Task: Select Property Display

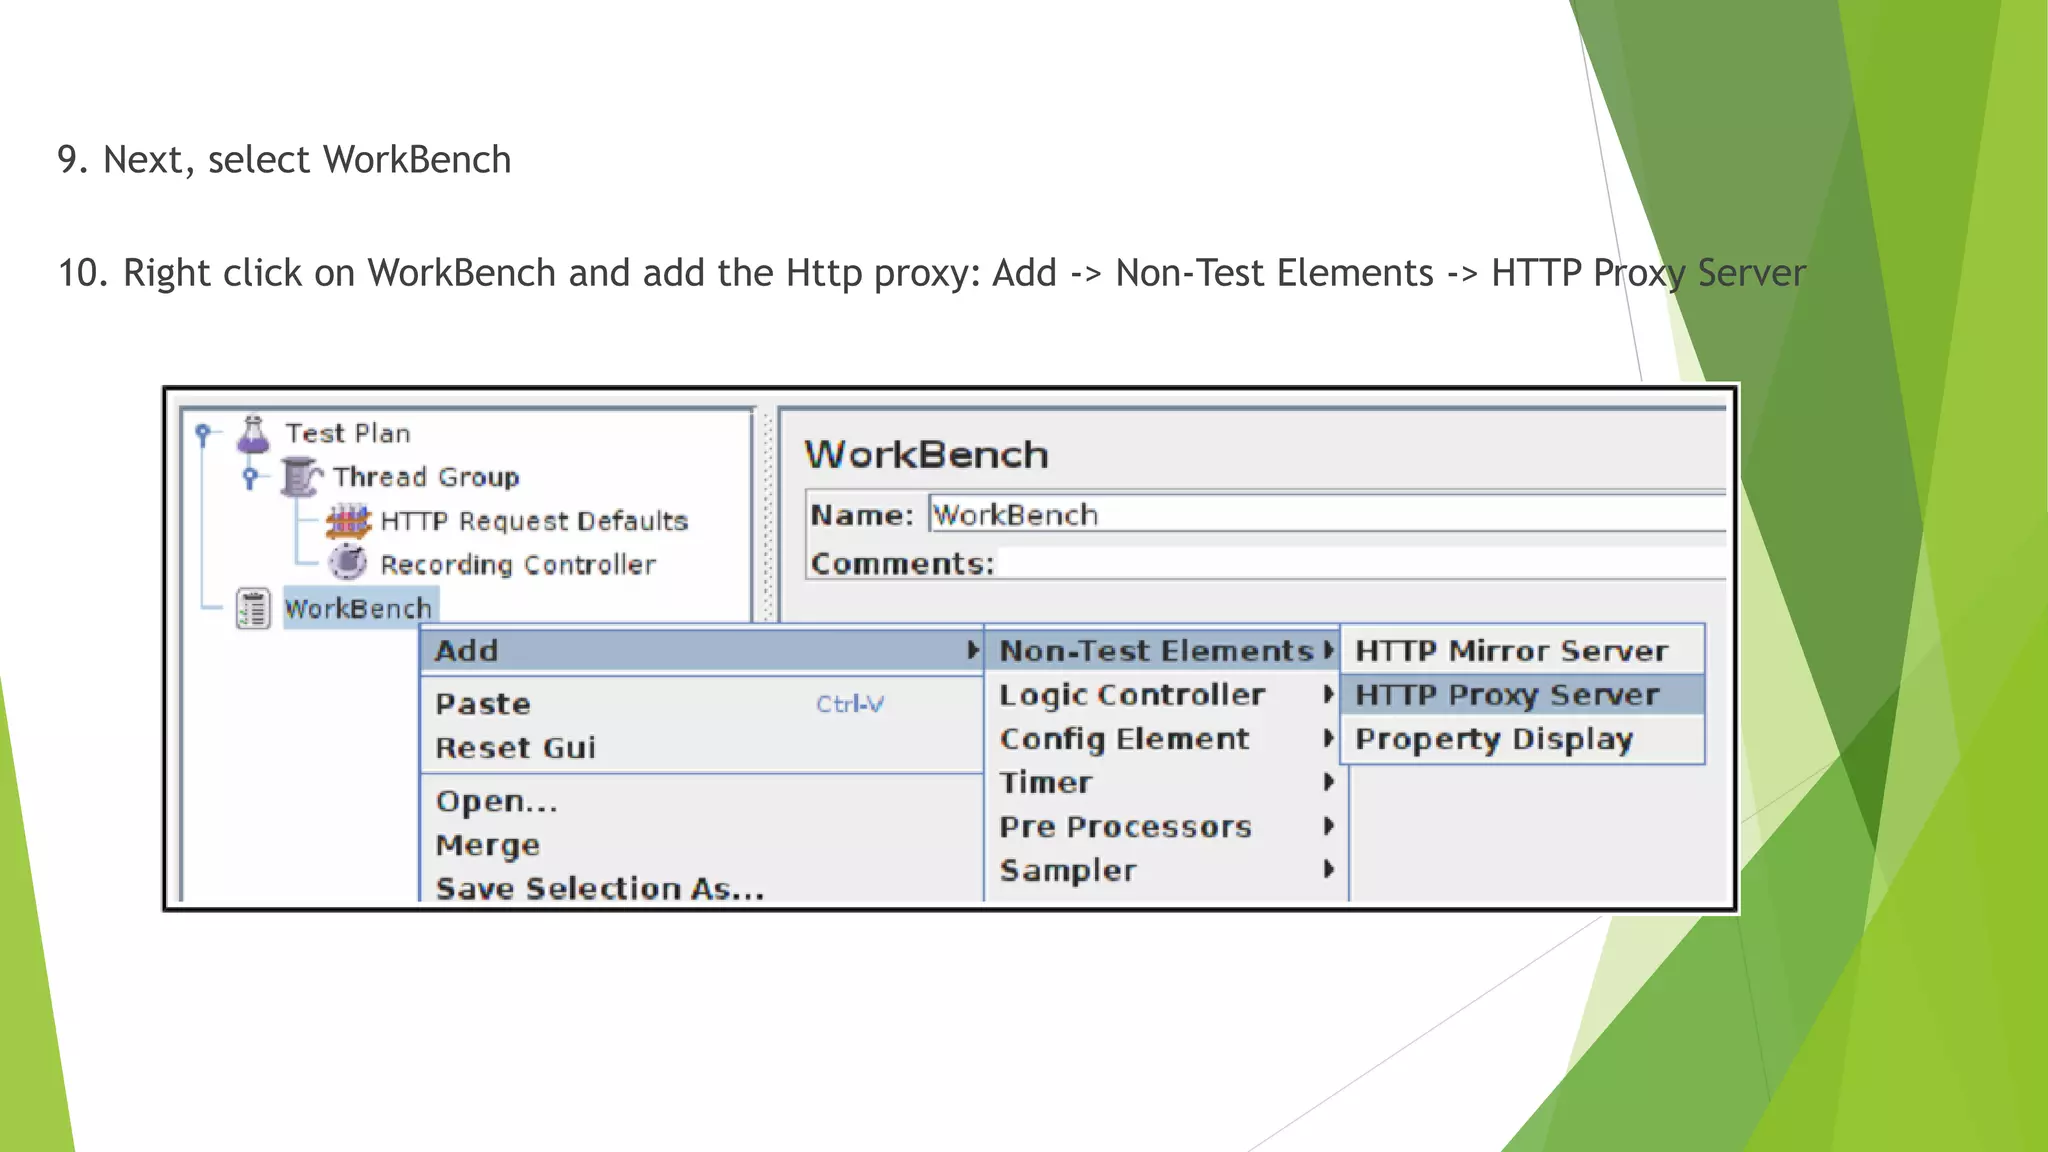Action: point(1522,739)
